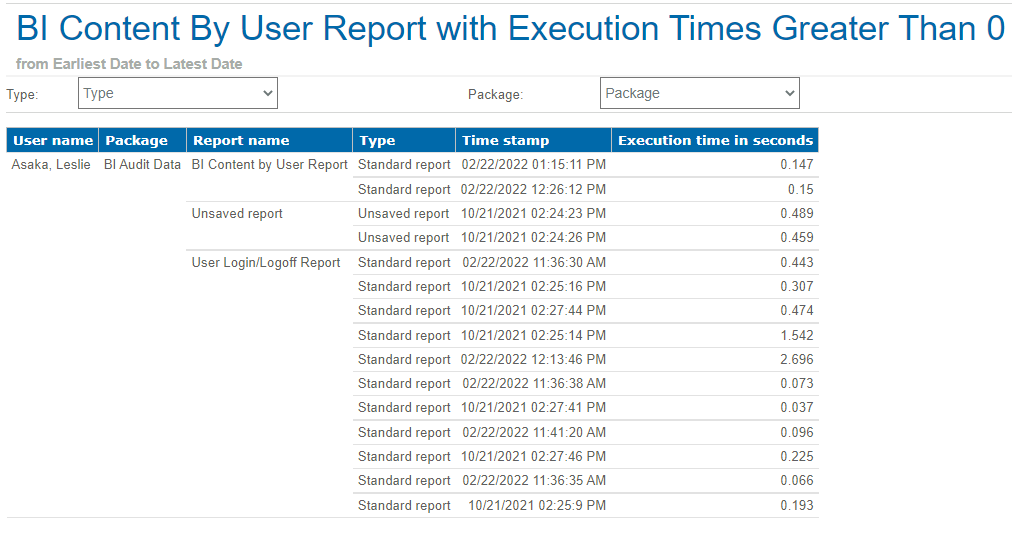The width and height of the screenshot is (1012, 533).
Task: Select the BI Audit Data package cell
Action: pos(142,165)
